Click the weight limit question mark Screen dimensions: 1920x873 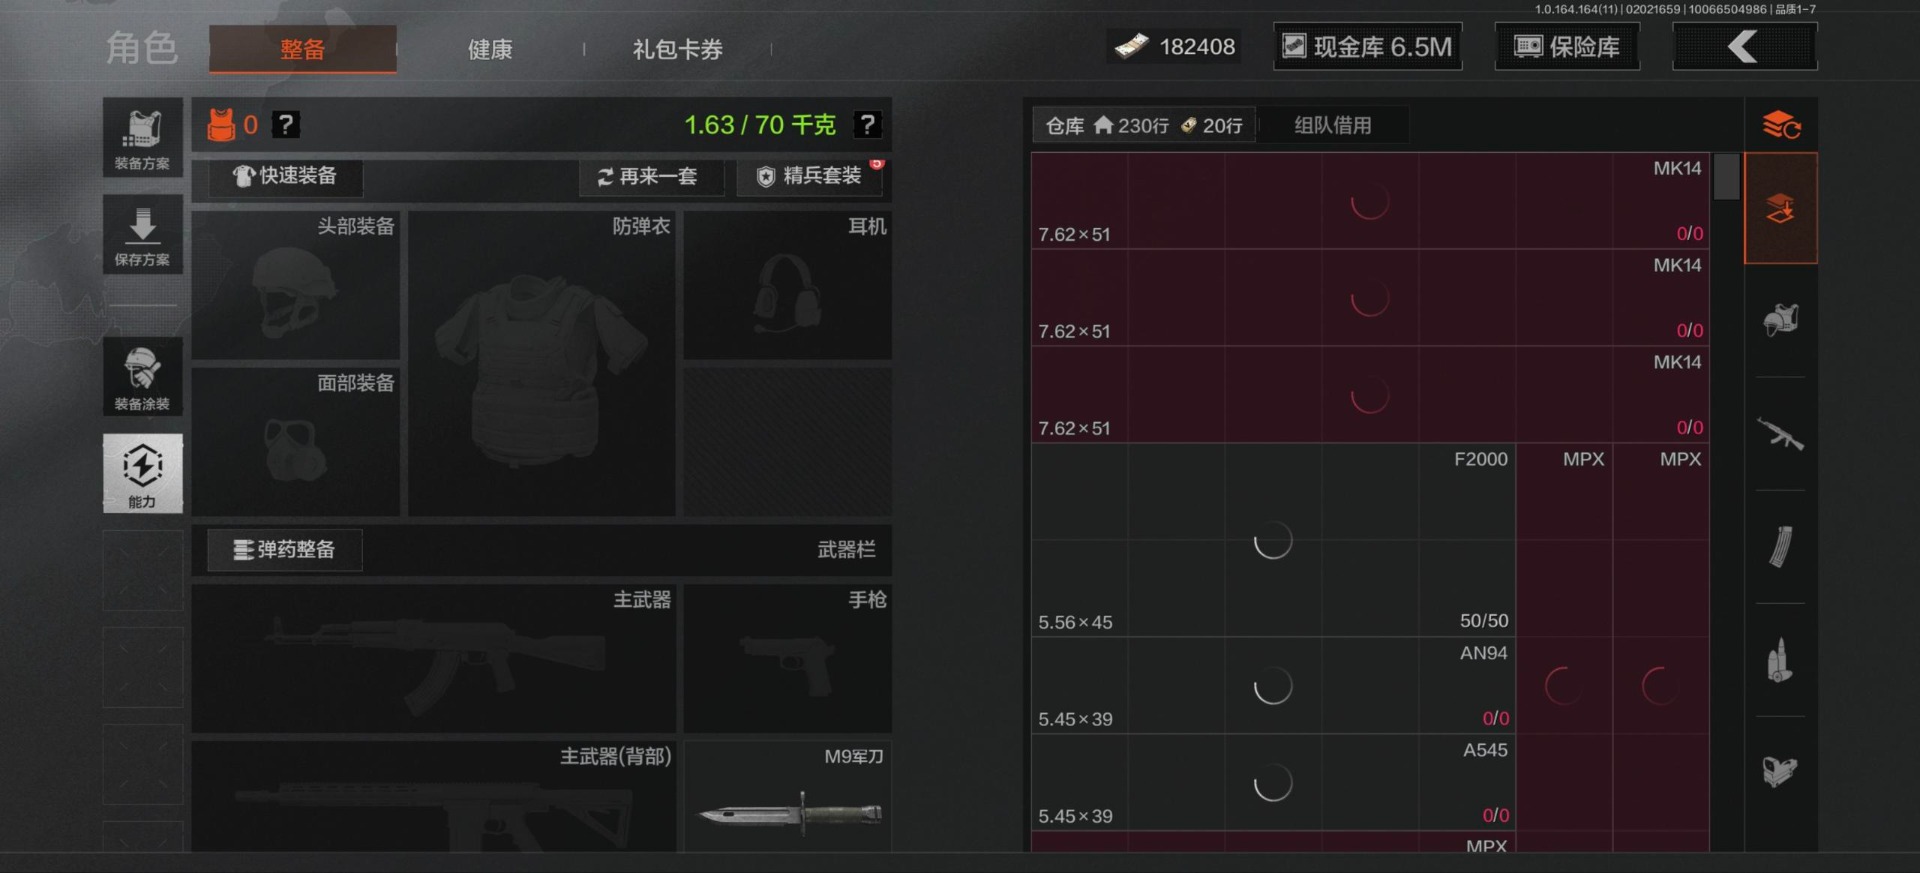pos(867,125)
